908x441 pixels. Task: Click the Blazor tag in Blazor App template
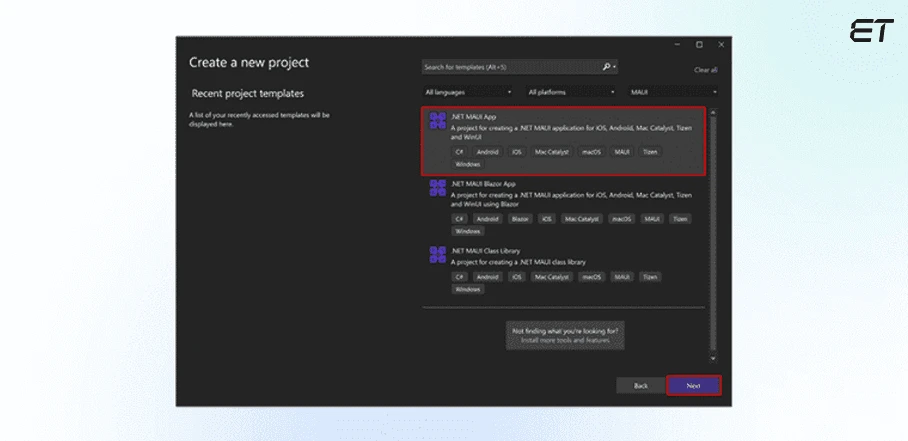point(518,219)
